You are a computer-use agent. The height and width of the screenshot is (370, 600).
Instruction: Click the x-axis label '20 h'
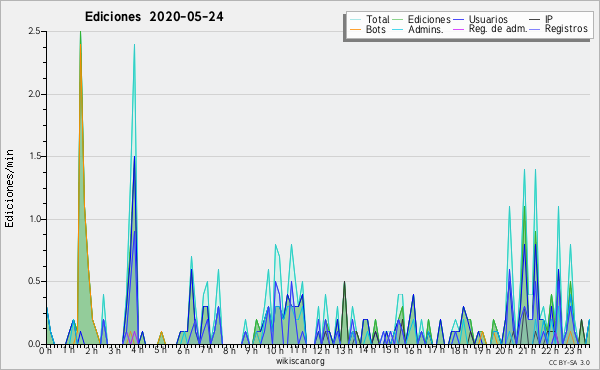(x=504, y=351)
